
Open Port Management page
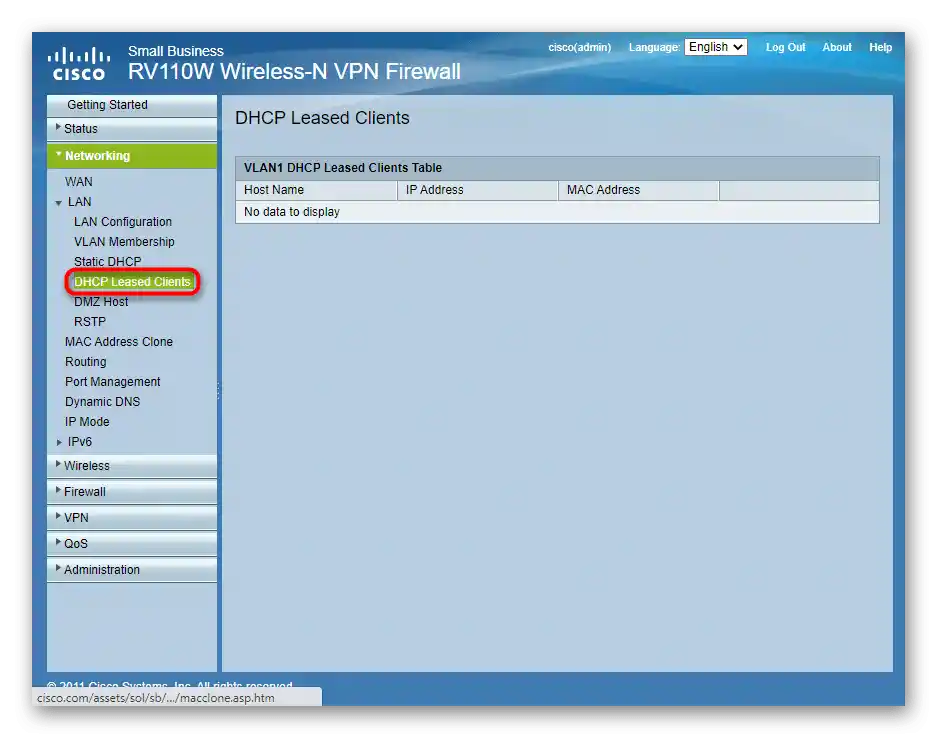coord(112,382)
